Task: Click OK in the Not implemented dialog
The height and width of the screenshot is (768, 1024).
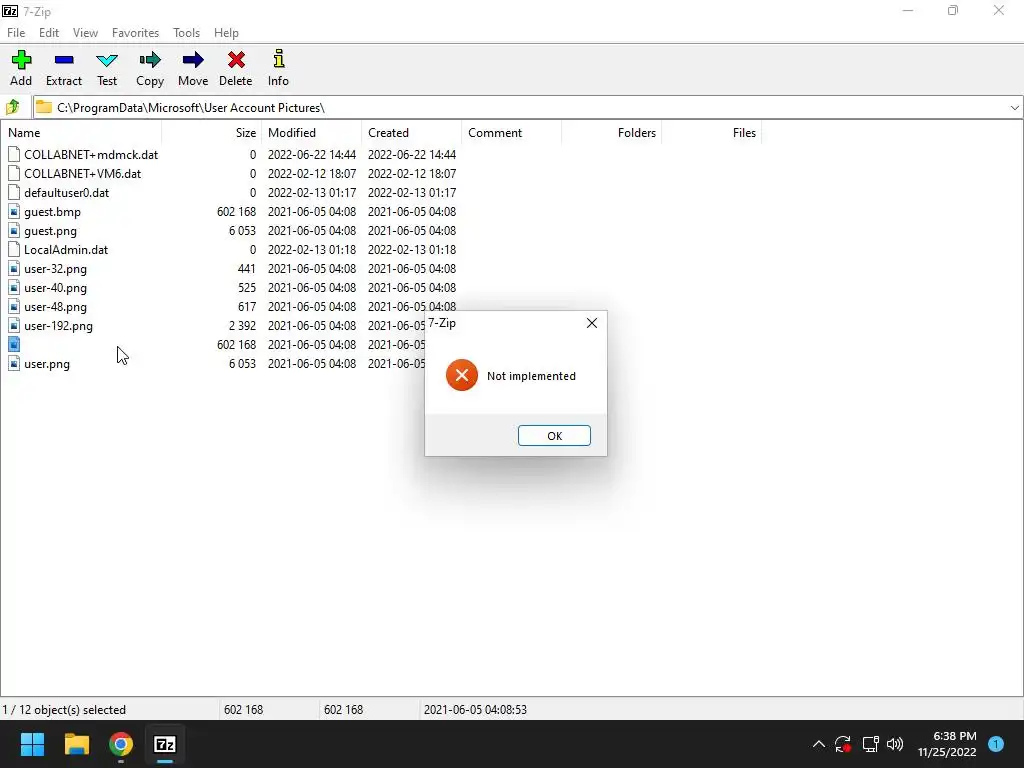Action: coord(554,436)
